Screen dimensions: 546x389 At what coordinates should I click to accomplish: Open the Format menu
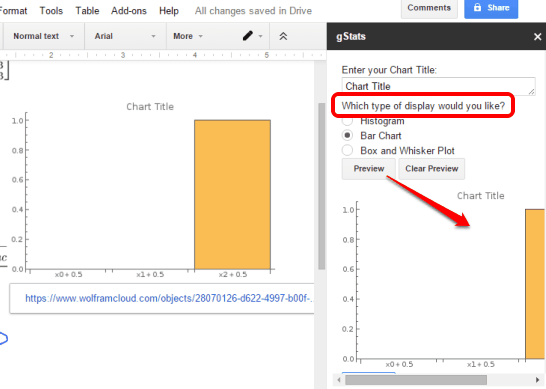[x=13, y=11]
